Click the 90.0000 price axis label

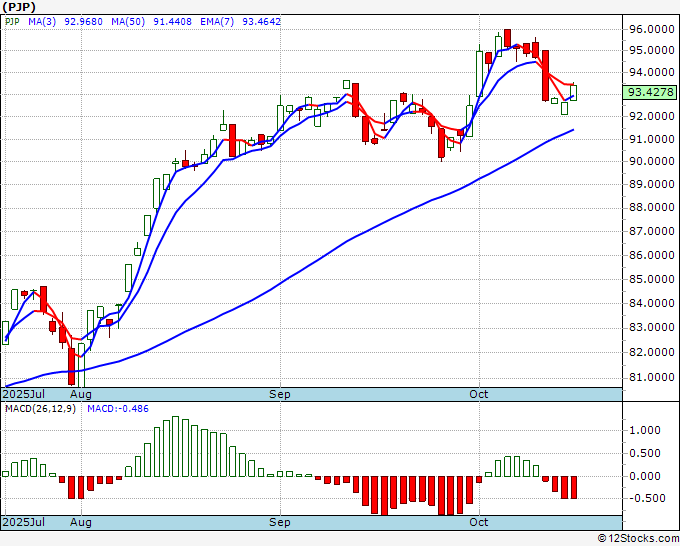(x=652, y=161)
